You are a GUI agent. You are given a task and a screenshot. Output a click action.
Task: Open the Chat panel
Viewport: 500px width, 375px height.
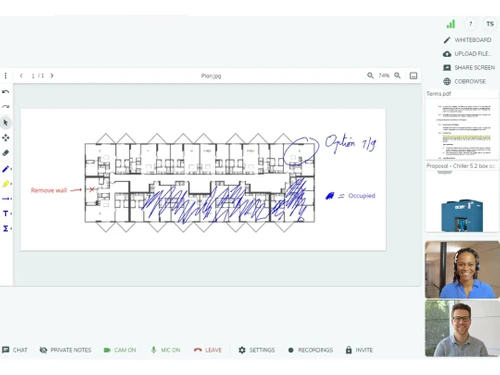click(15, 350)
